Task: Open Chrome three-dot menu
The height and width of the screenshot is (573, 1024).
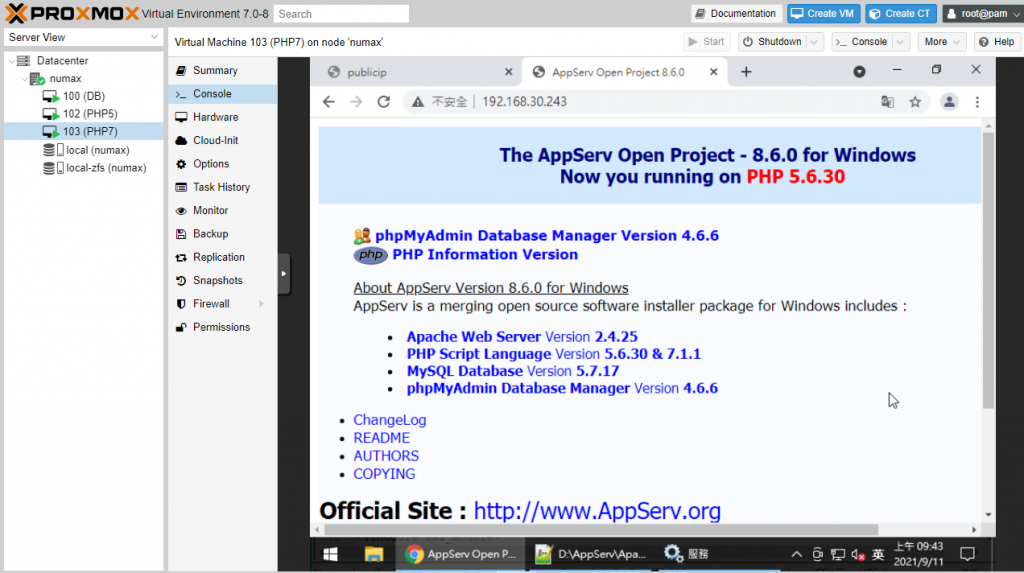Action: pyautogui.click(x=978, y=102)
